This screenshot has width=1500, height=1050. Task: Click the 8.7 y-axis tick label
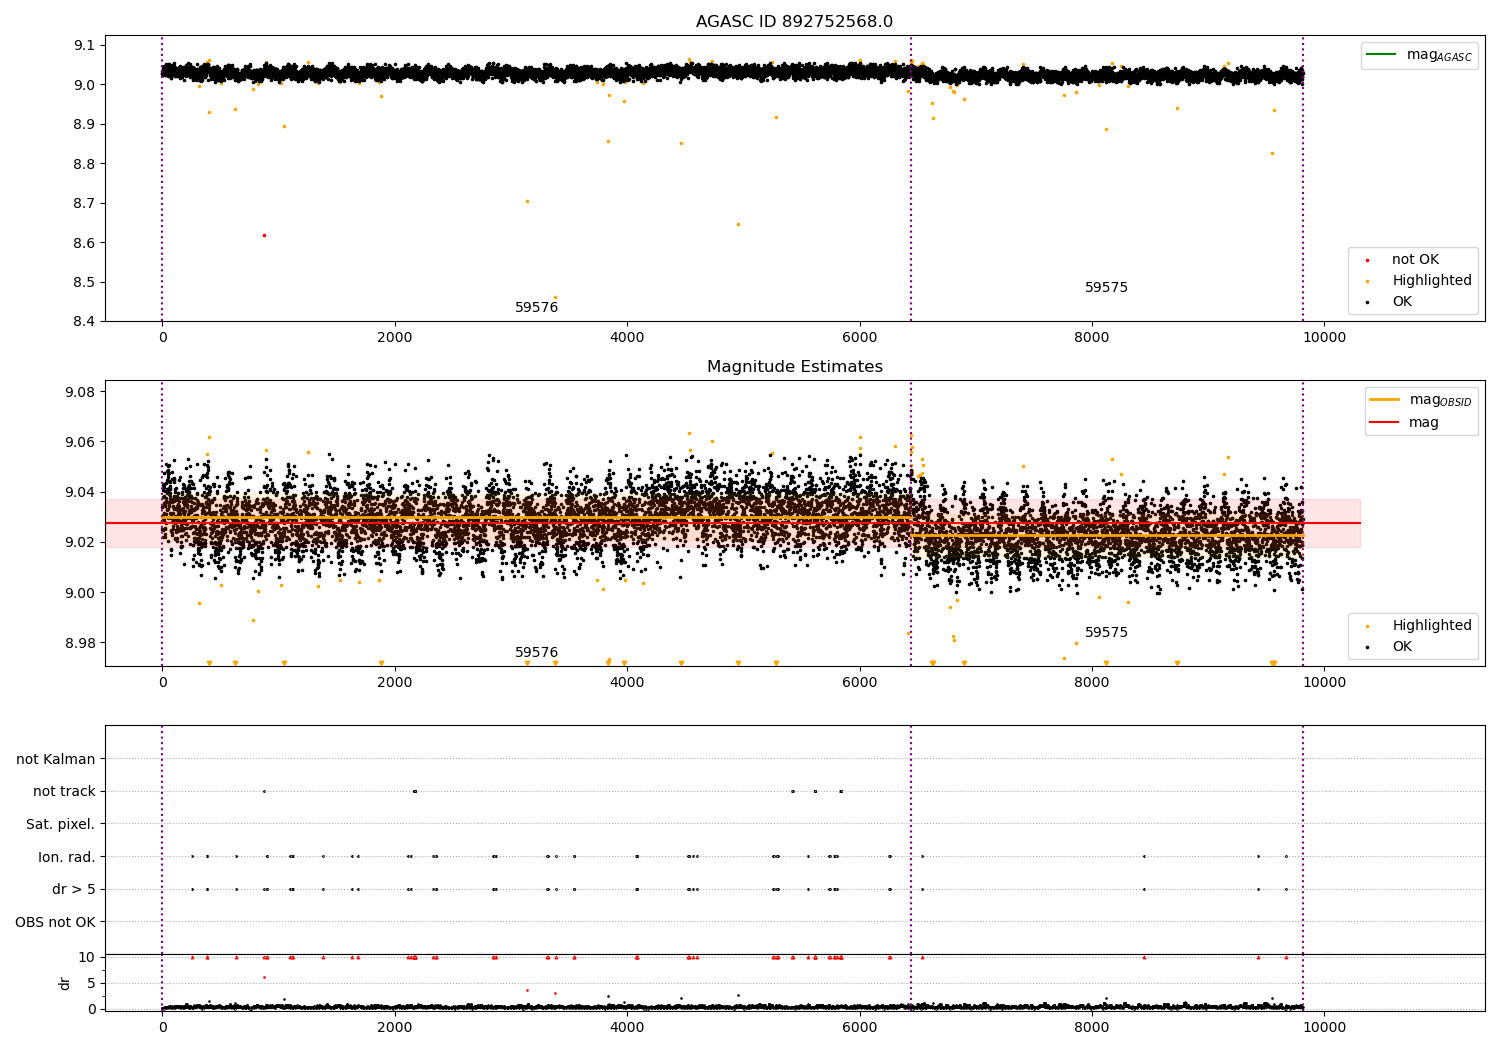[84, 203]
